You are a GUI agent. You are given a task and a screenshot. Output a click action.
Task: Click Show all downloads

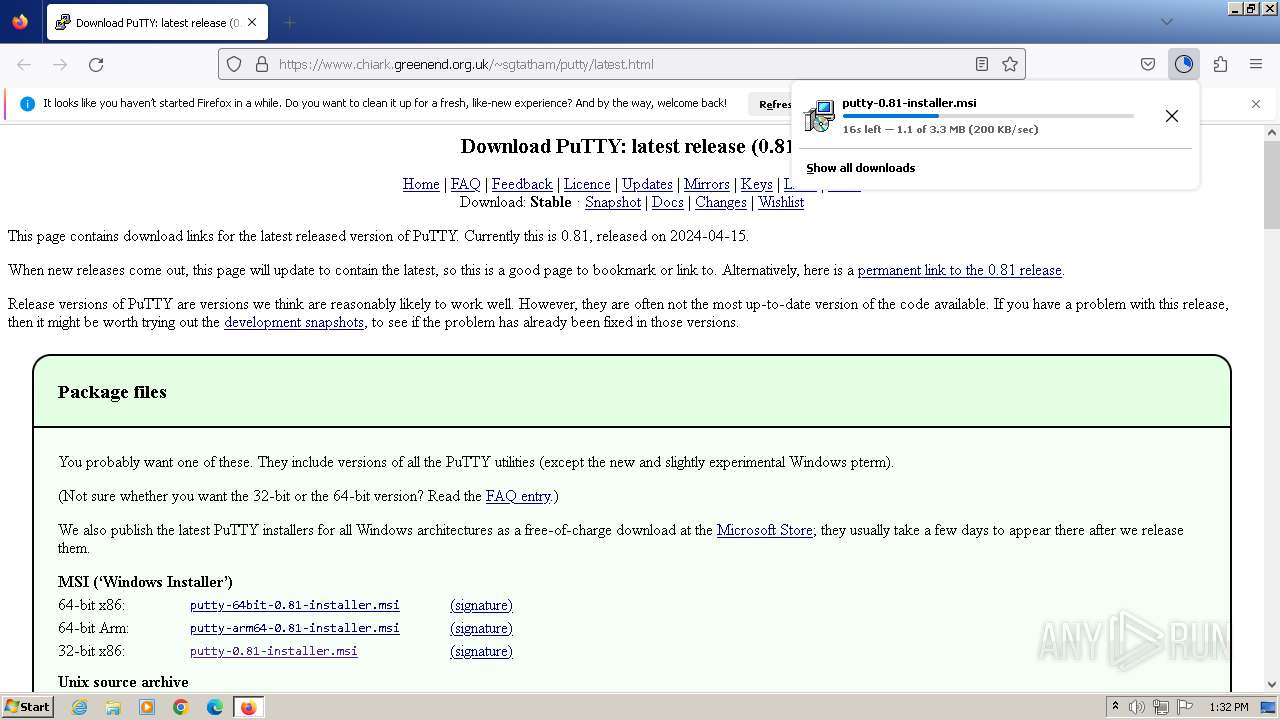tap(860, 168)
